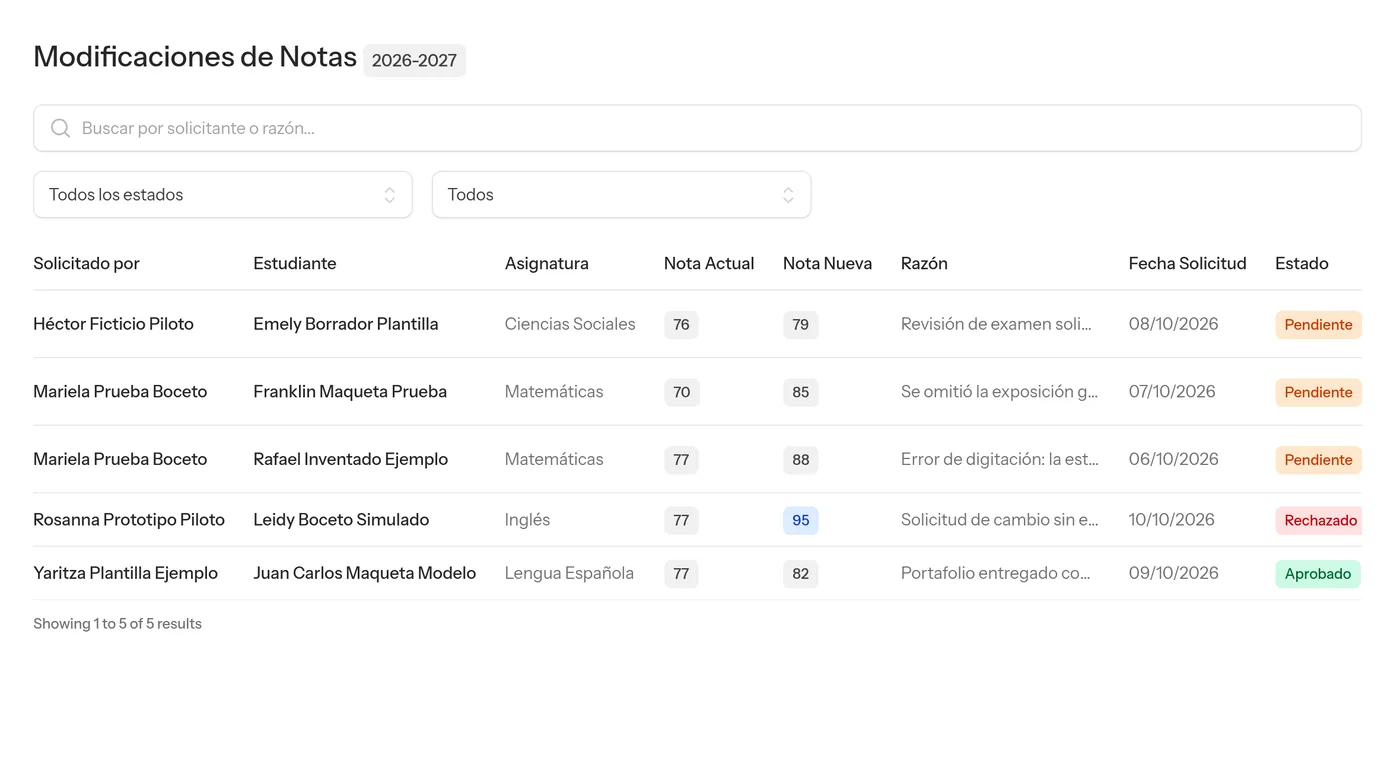This screenshot has width=1400, height=771.
Task: Click date 10/10/2026
Action: click(x=1171, y=520)
